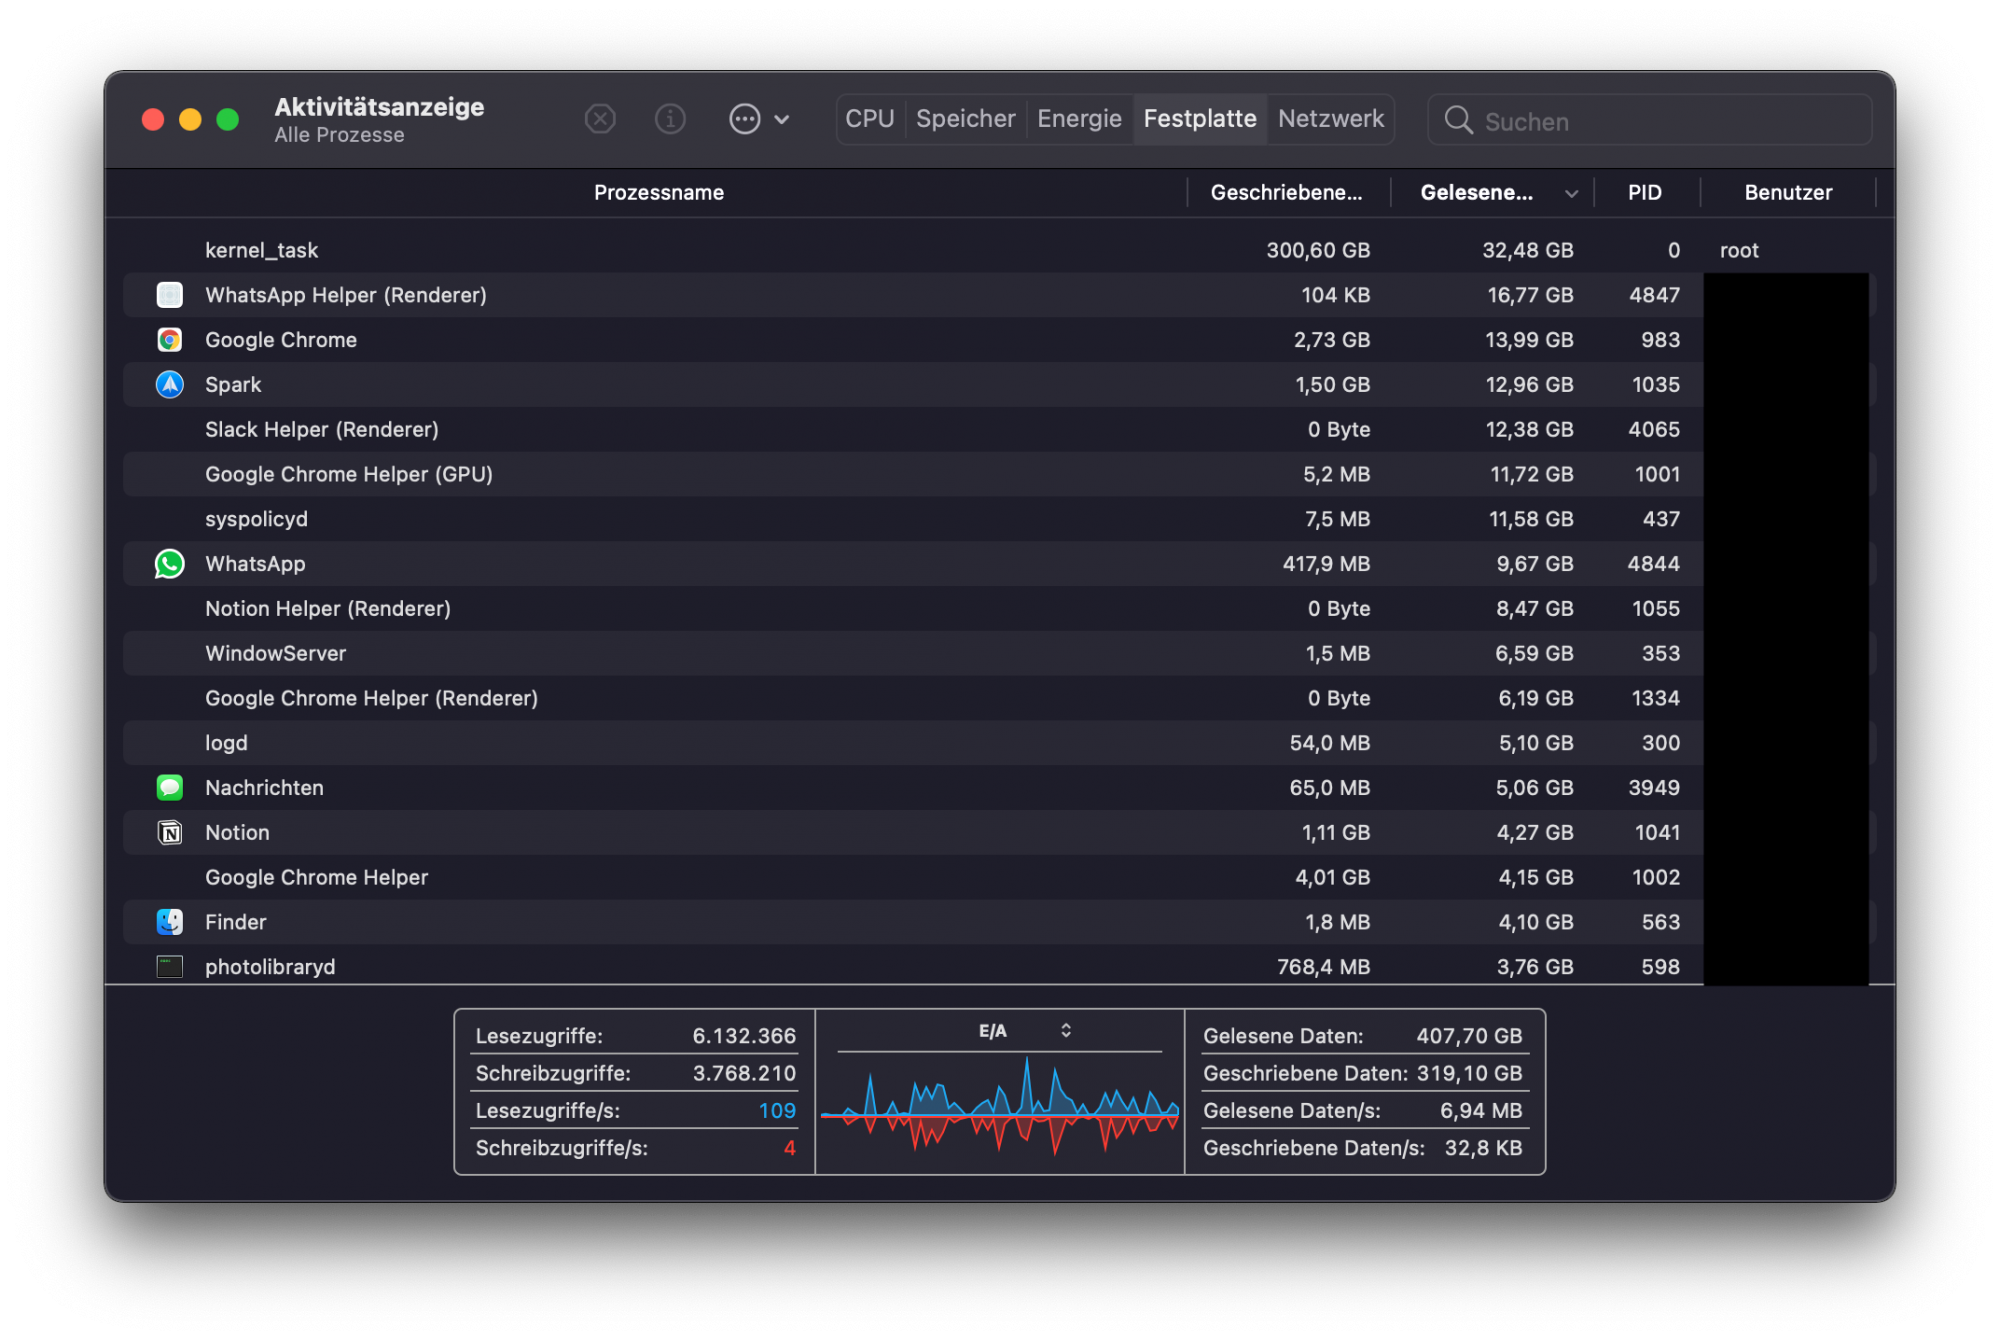Viewport: 2000px width, 1340px height.
Task: Sort by the PID column header
Action: pos(1644,193)
